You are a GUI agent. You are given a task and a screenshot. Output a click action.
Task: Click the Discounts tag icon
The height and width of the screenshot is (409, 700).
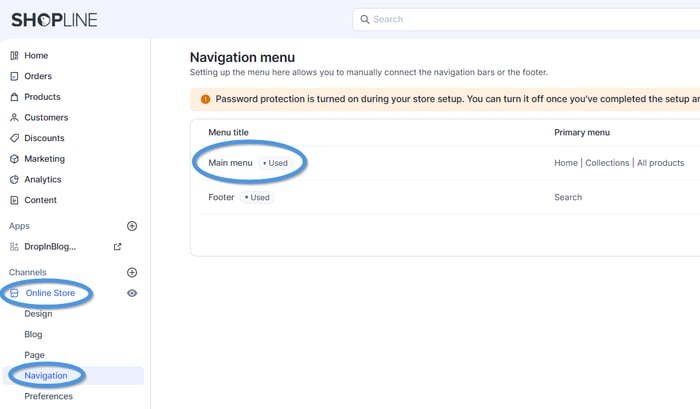14,138
